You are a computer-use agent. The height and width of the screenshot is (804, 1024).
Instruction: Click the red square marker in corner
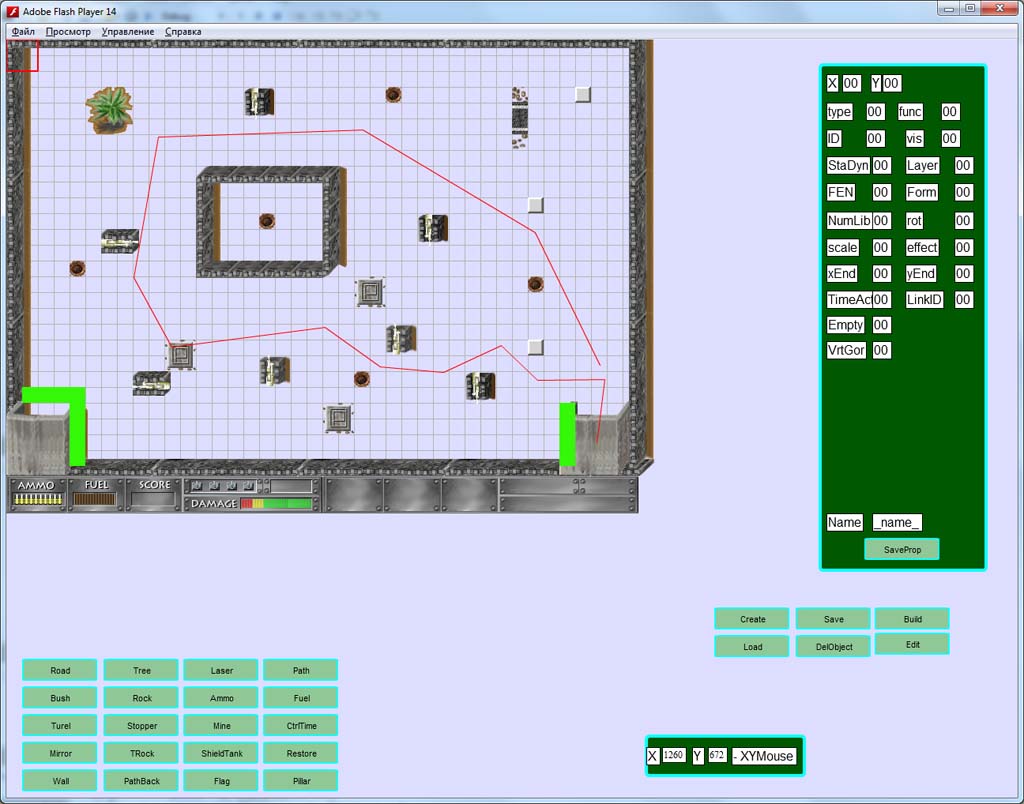click(x=23, y=56)
